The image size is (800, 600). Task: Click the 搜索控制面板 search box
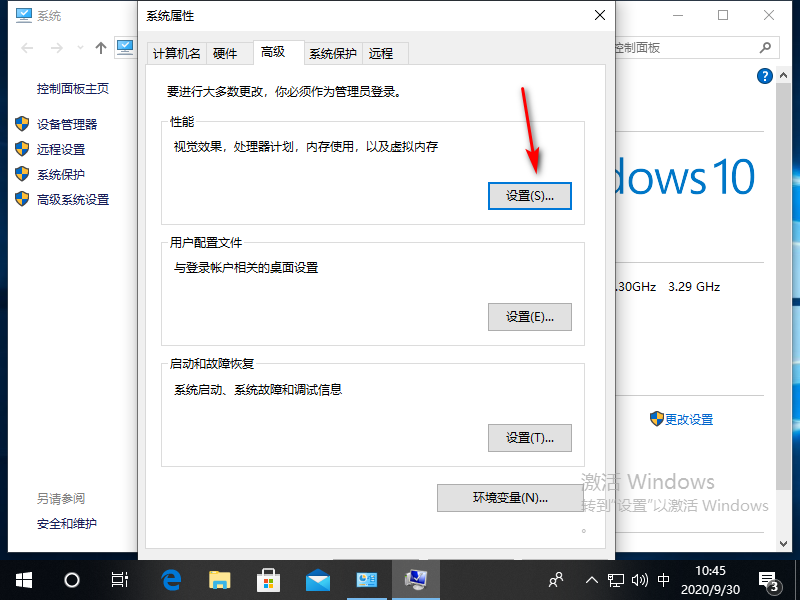coord(700,47)
